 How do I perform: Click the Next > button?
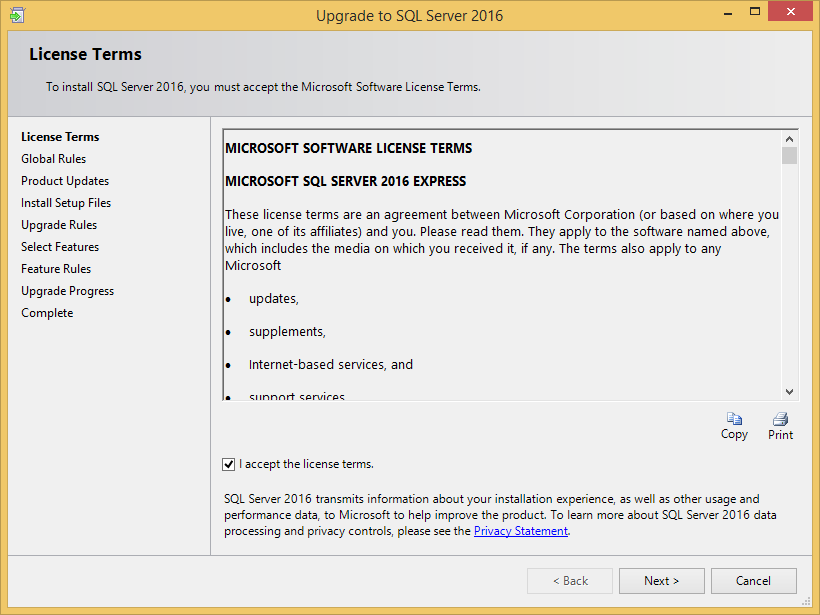coord(662,581)
